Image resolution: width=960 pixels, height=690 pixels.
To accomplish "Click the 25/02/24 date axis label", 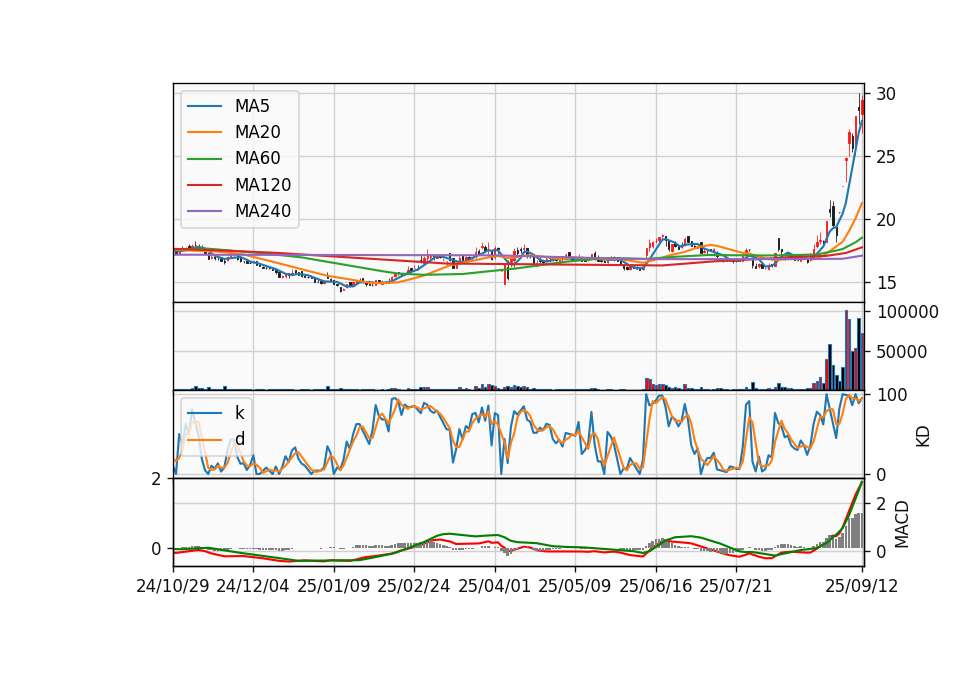I will point(414,587).
